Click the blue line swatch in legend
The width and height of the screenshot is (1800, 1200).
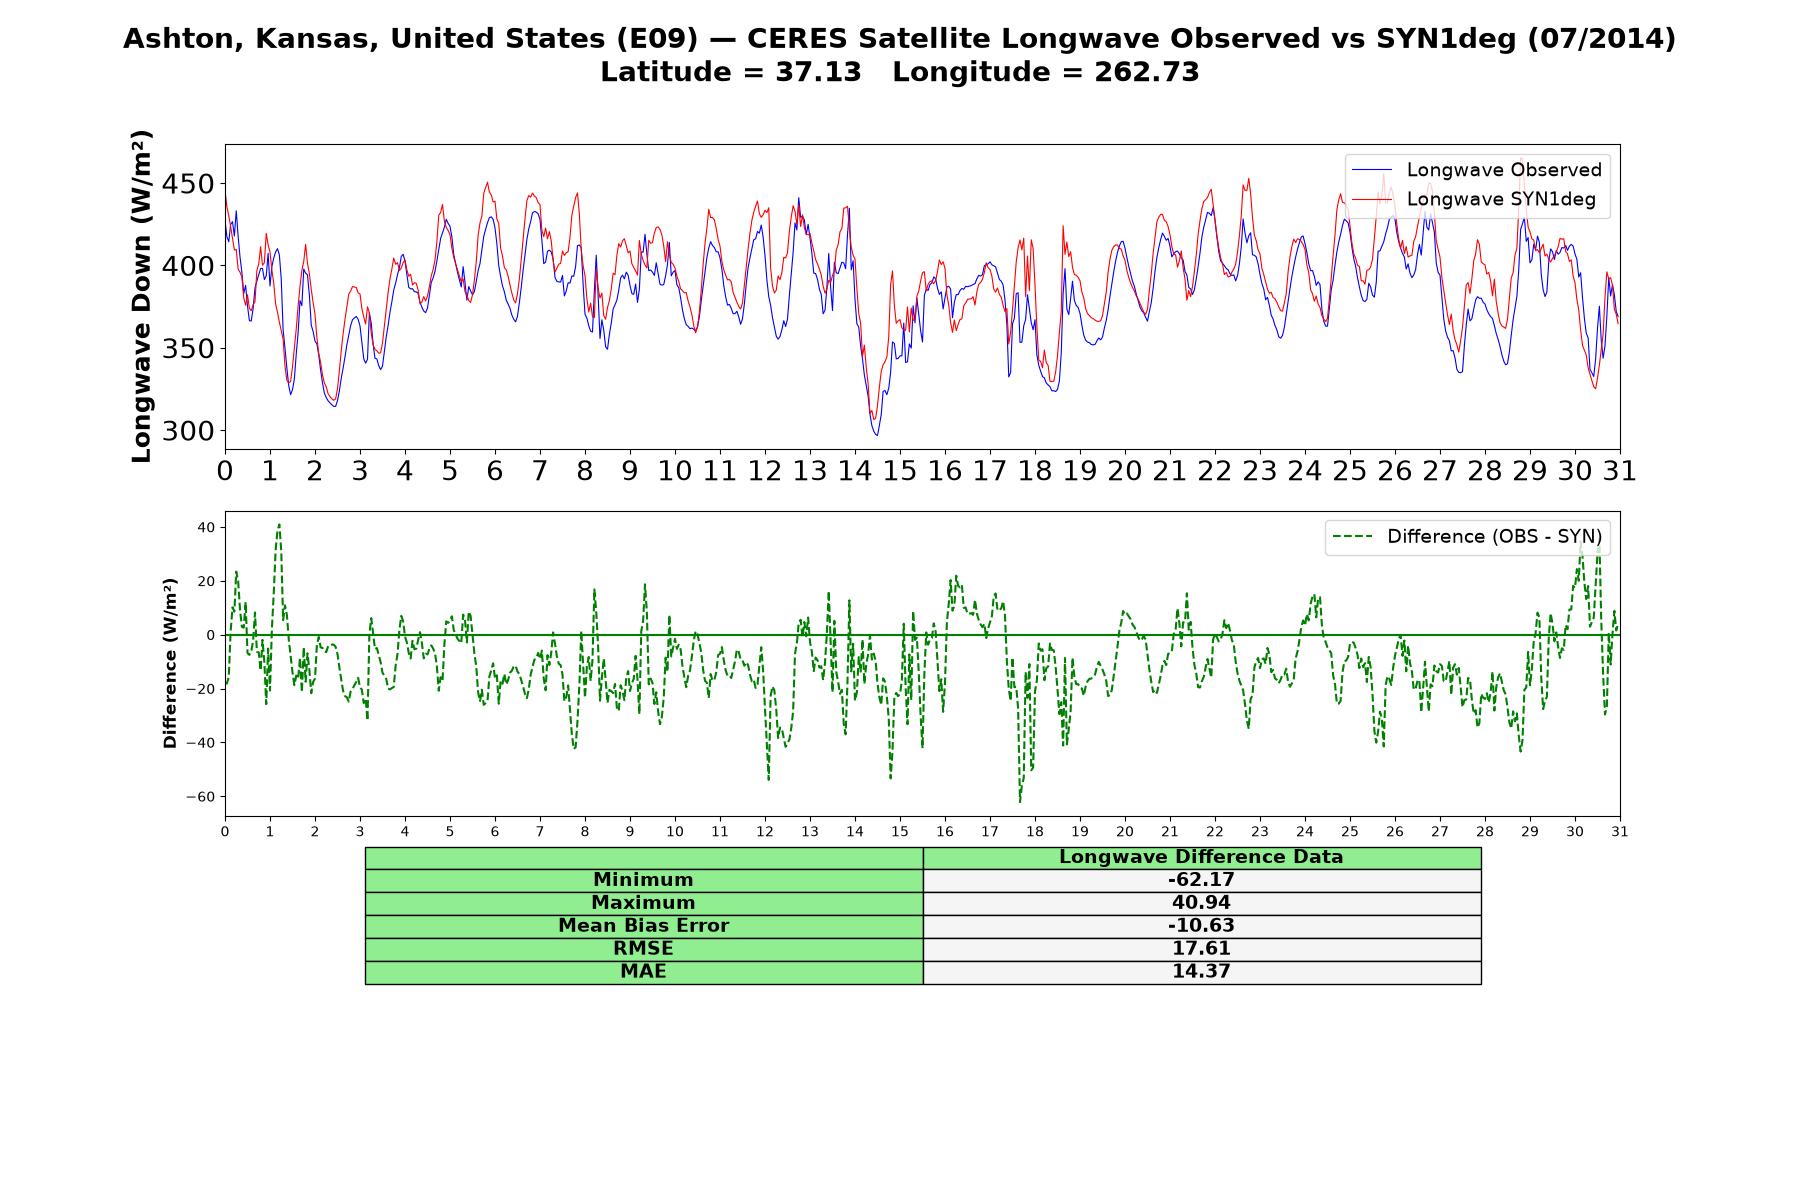1372,170
